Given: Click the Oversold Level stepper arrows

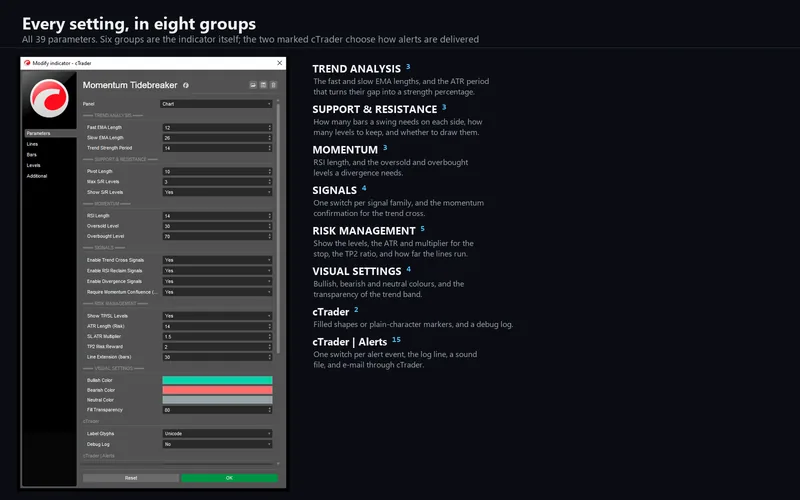Looking at the screenshot, I should 270,226.
